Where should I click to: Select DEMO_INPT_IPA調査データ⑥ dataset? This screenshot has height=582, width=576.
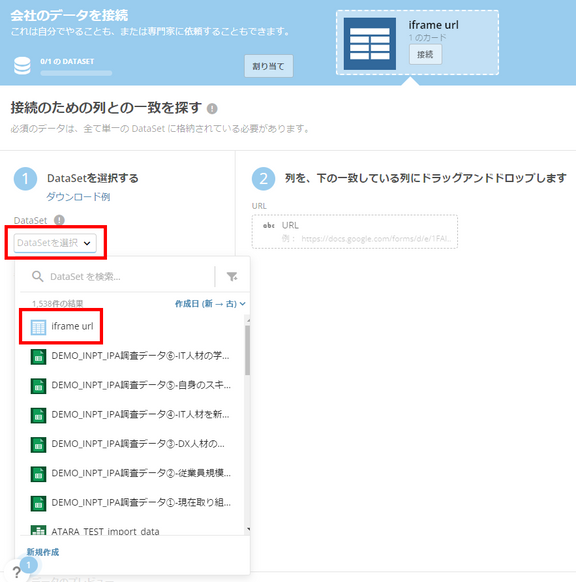[132, 356]
